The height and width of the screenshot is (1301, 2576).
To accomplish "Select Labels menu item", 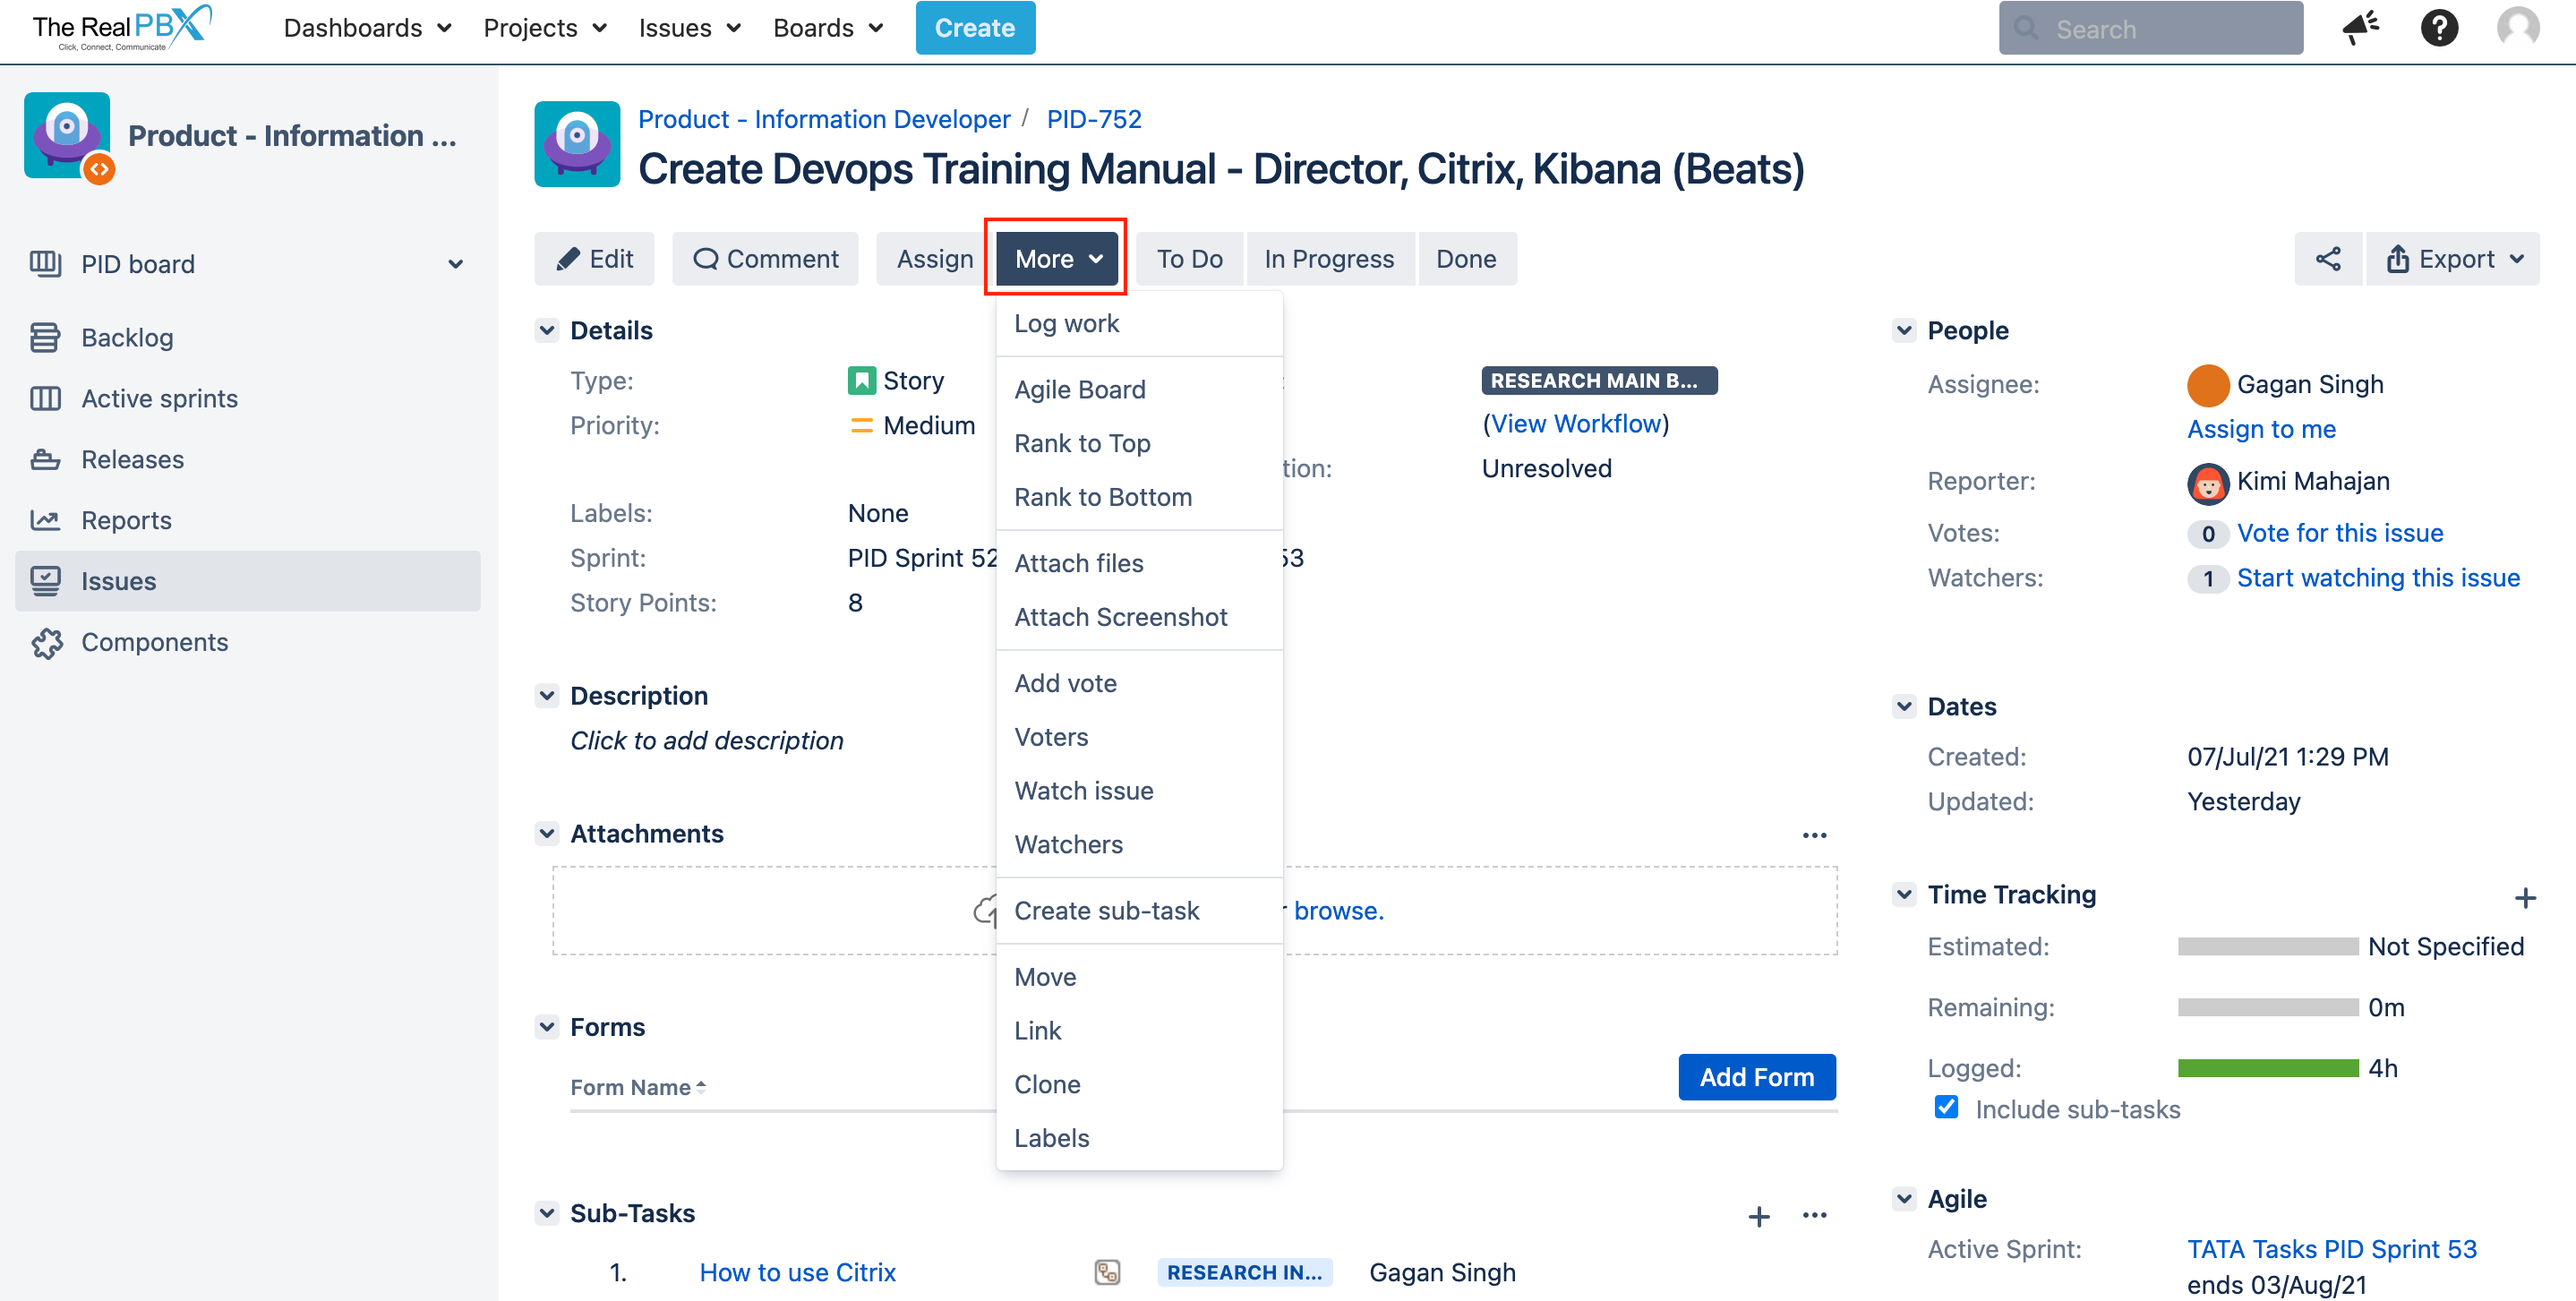I will [1139, 1138].
